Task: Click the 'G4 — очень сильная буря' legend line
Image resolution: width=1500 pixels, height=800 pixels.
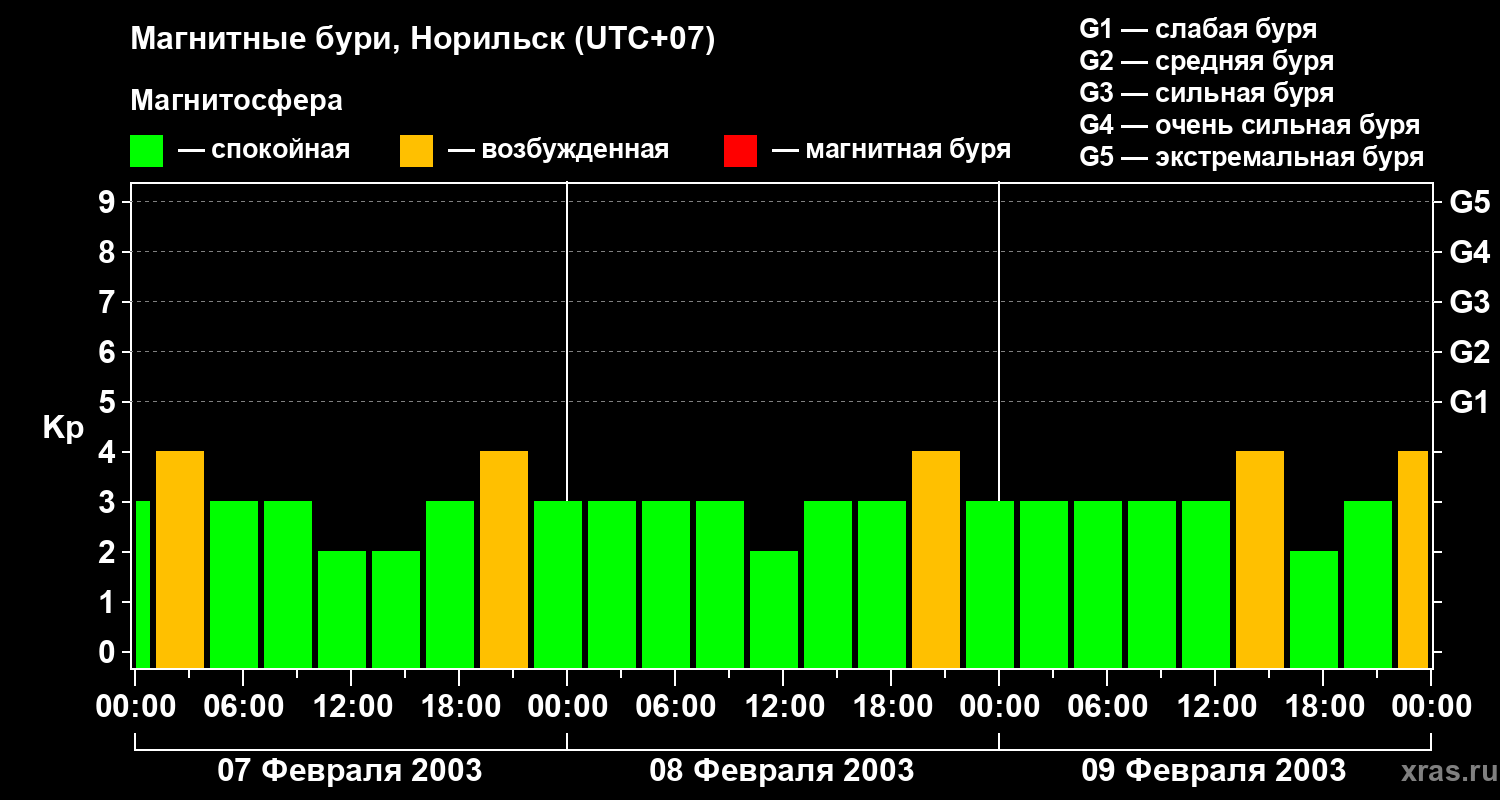Action: click(1250, 125)
